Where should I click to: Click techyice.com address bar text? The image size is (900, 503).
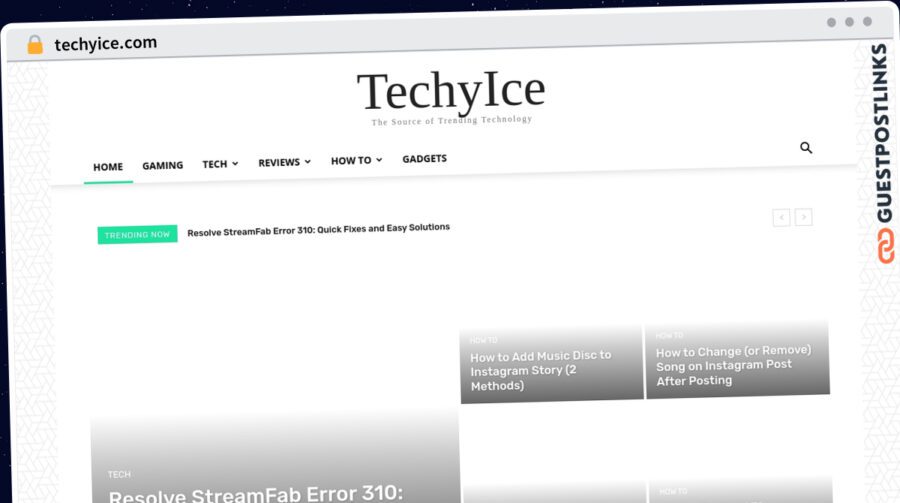coord(106,44)
